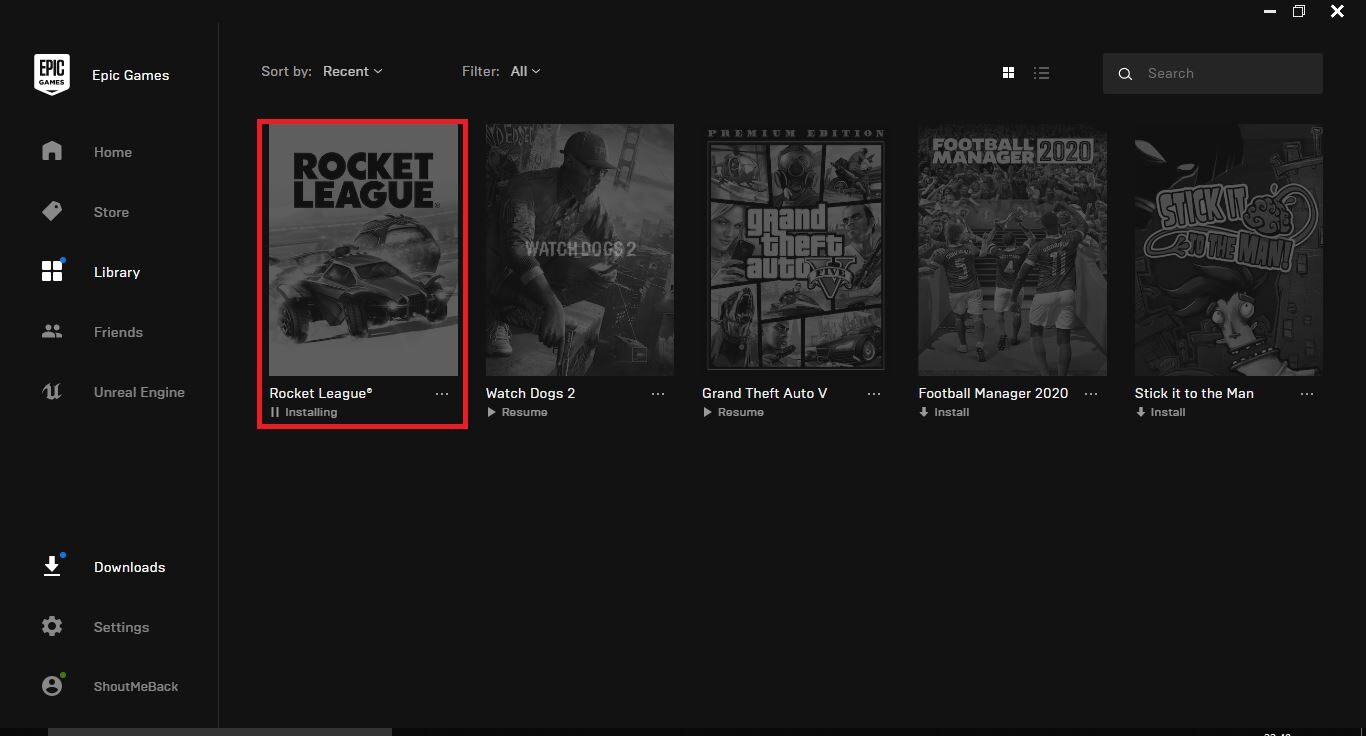Click the Sort by: label
The image size is (1366, 736).
pyautogui.click(x=286, y=71)
